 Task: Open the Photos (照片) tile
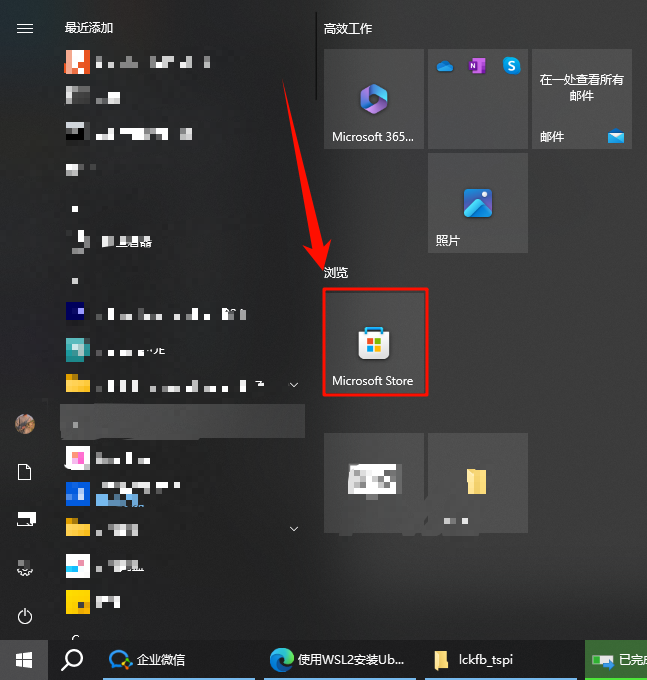(478, 203)
